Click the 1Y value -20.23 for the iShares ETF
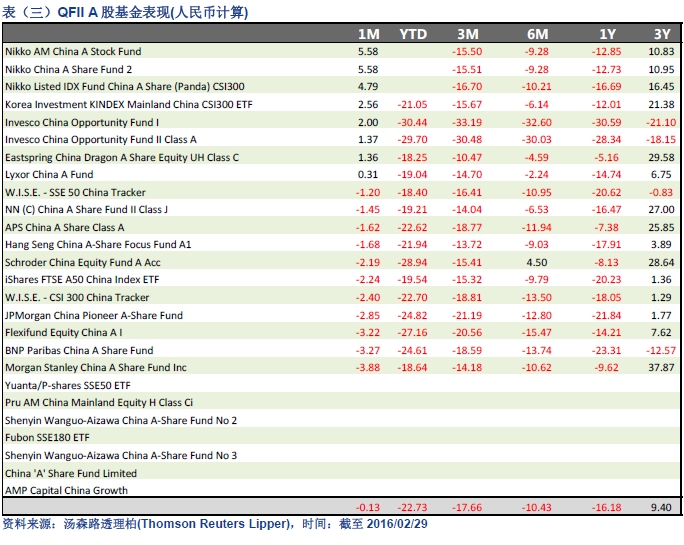The height and width of the screenshot is (545, 684). (x=606, y=280)
